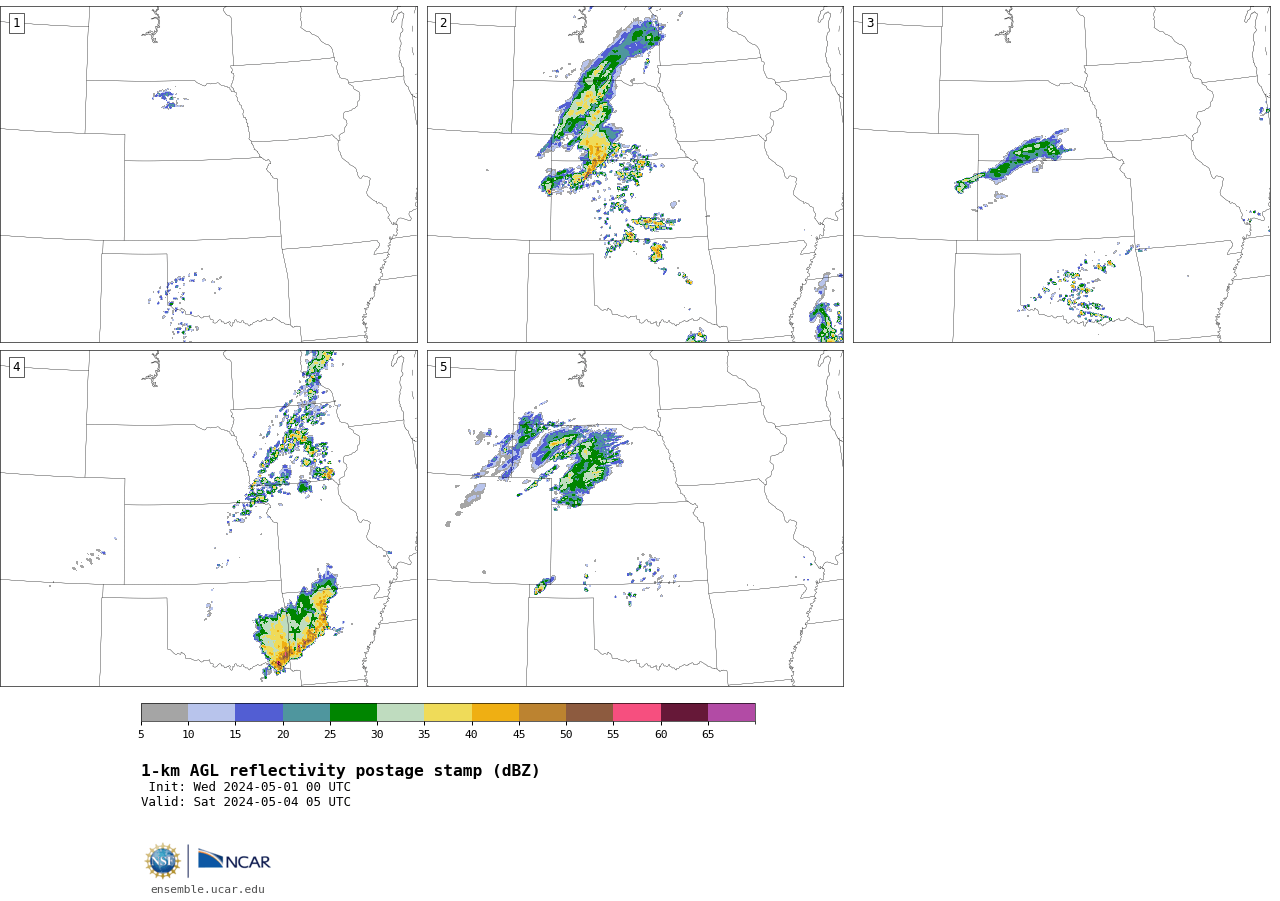Viewport: 1280px width, 901px height.
Task: Click the 5 tick label on colorbar
Action: point(141,735)
